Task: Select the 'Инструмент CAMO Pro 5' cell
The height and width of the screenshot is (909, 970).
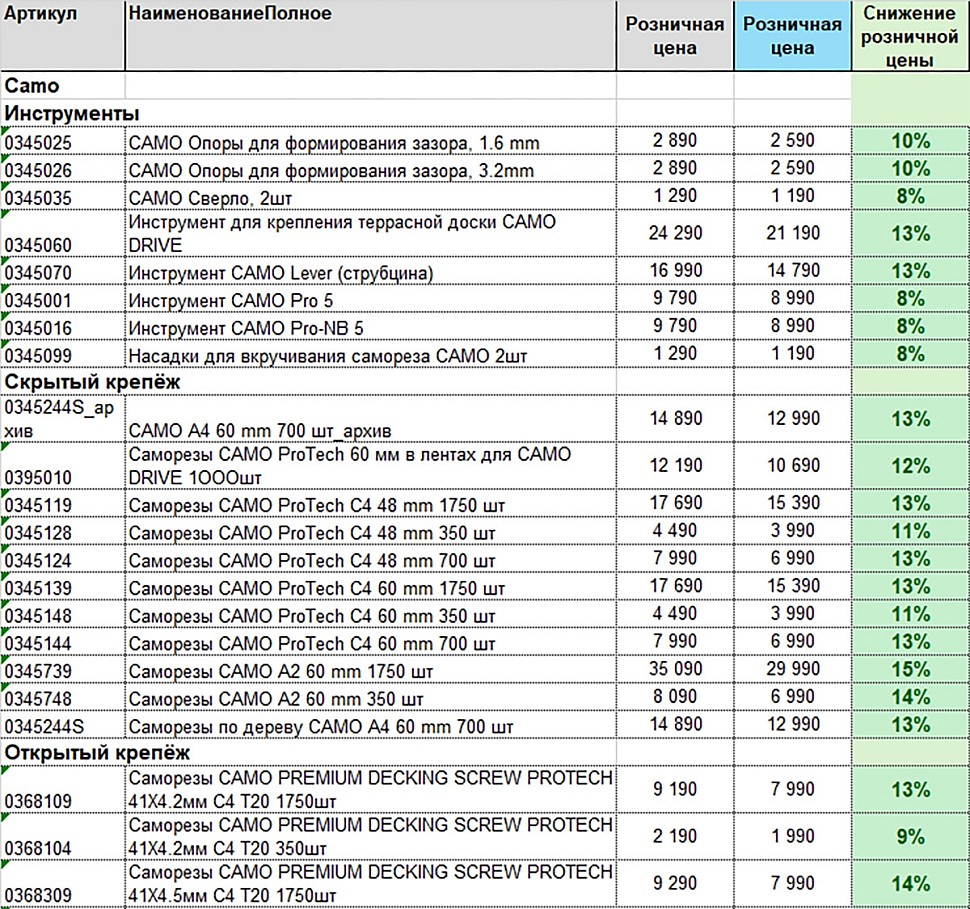Action: [371, 299]
